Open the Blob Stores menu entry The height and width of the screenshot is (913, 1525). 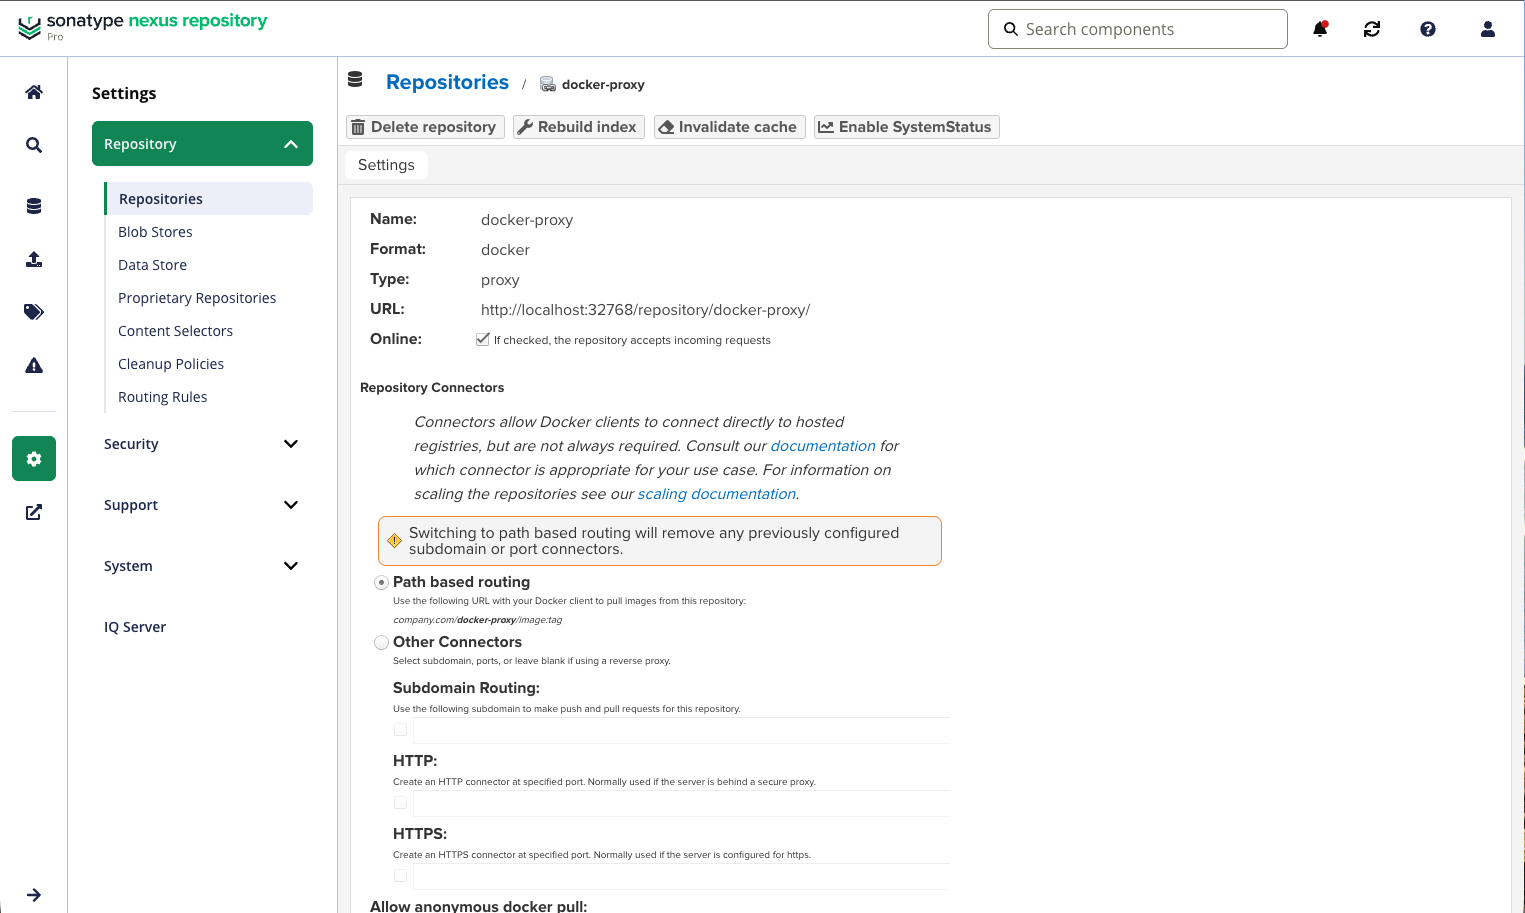point(155,231)
